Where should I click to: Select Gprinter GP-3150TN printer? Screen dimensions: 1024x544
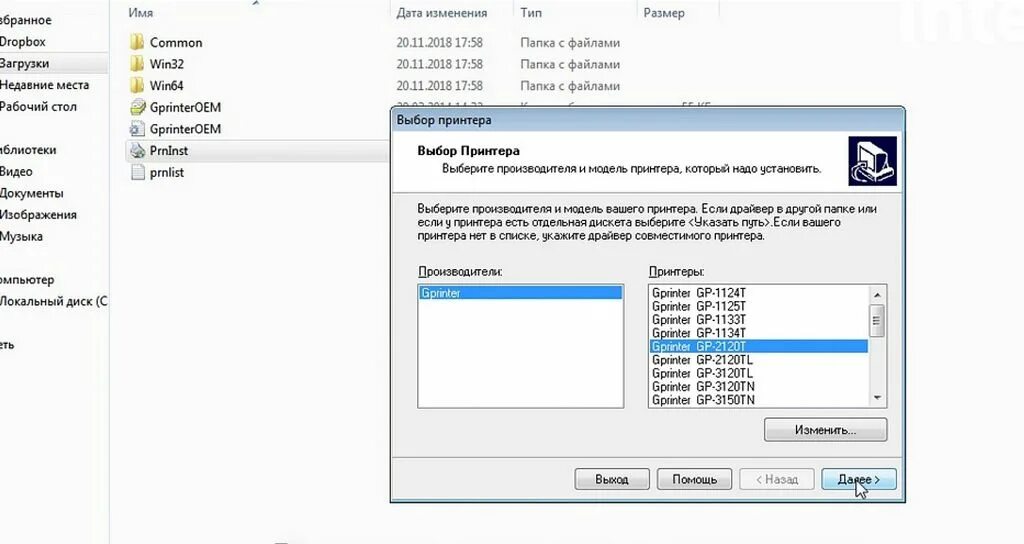point(759,400)
